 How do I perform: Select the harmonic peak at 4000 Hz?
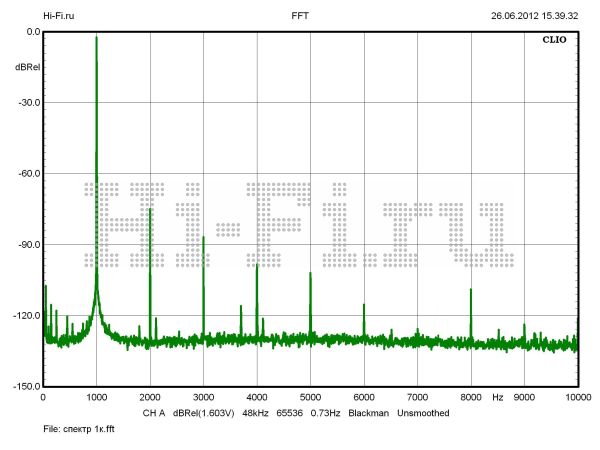(257, 266)
